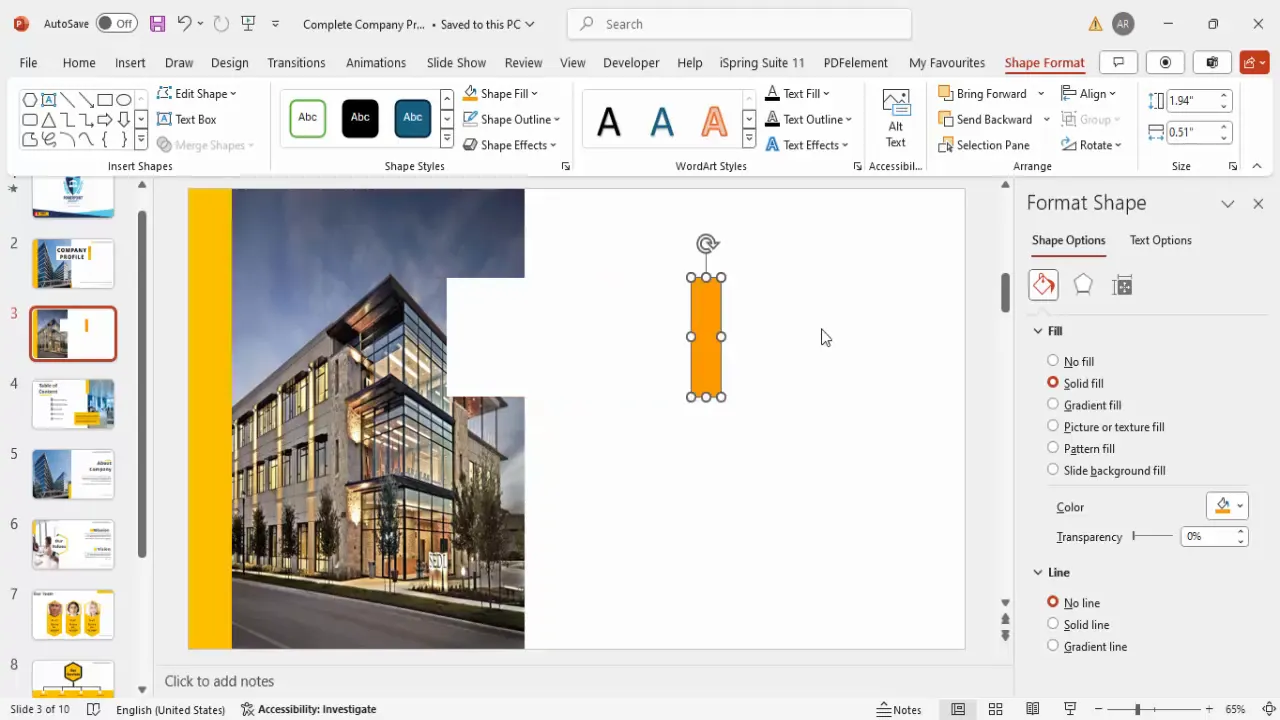Toggle AutoSave switch

pyautogui.click(x=117, y=23)
